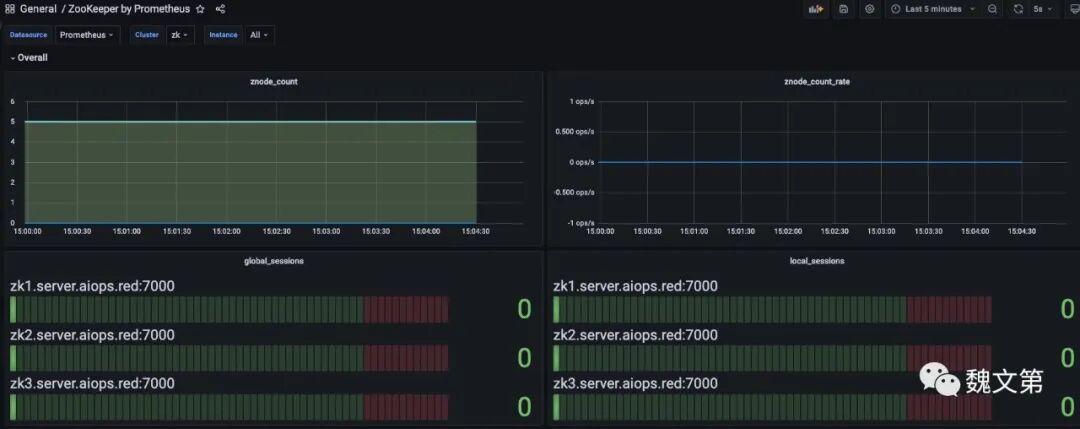Click the Cluster variable label

pyautogui.click(x=147, y=34)
